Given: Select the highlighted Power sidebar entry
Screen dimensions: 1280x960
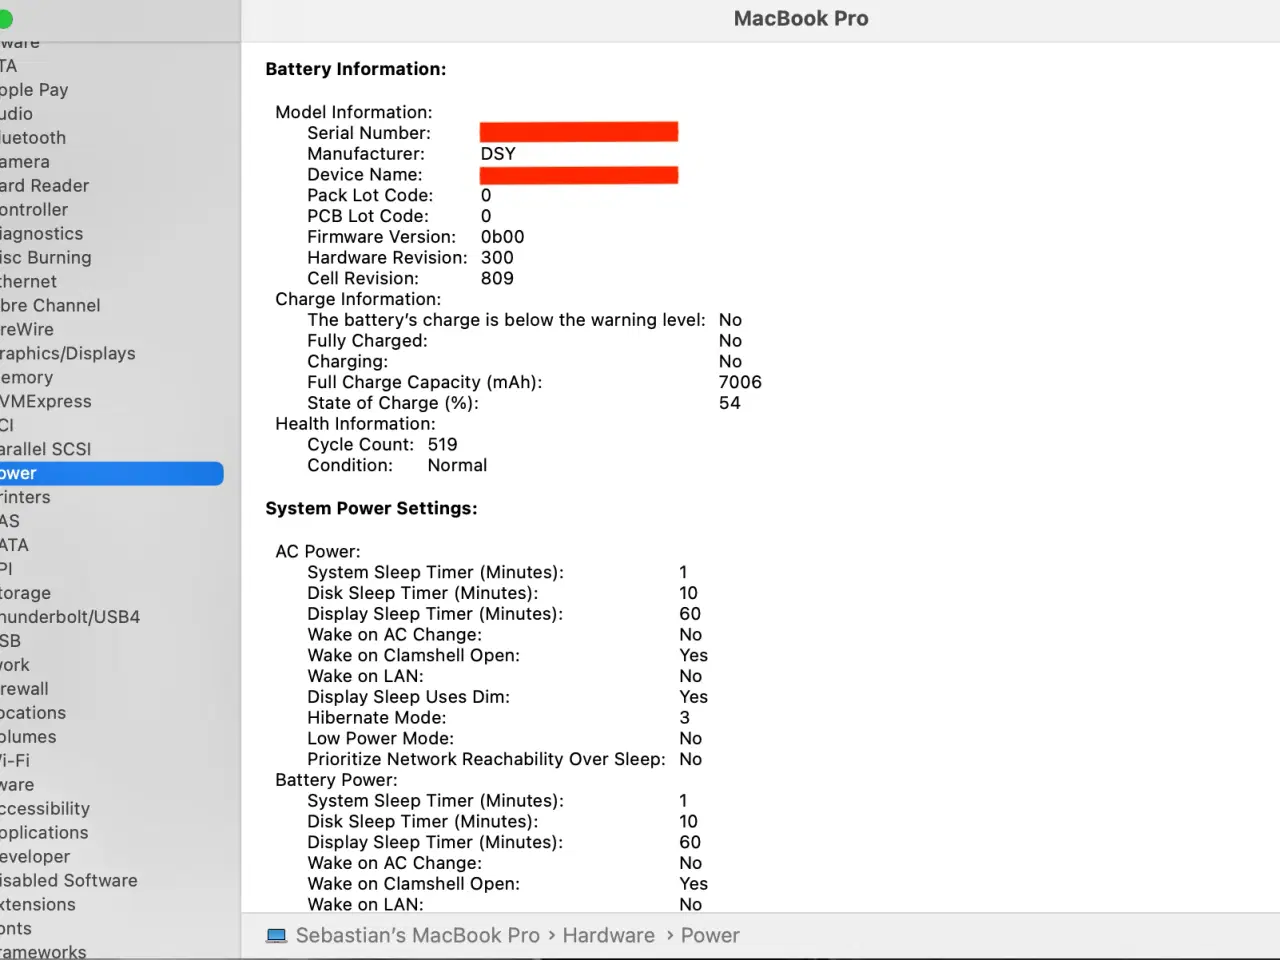Looking at the screenshot, I should pyautogui.click(x=111, y=474).
